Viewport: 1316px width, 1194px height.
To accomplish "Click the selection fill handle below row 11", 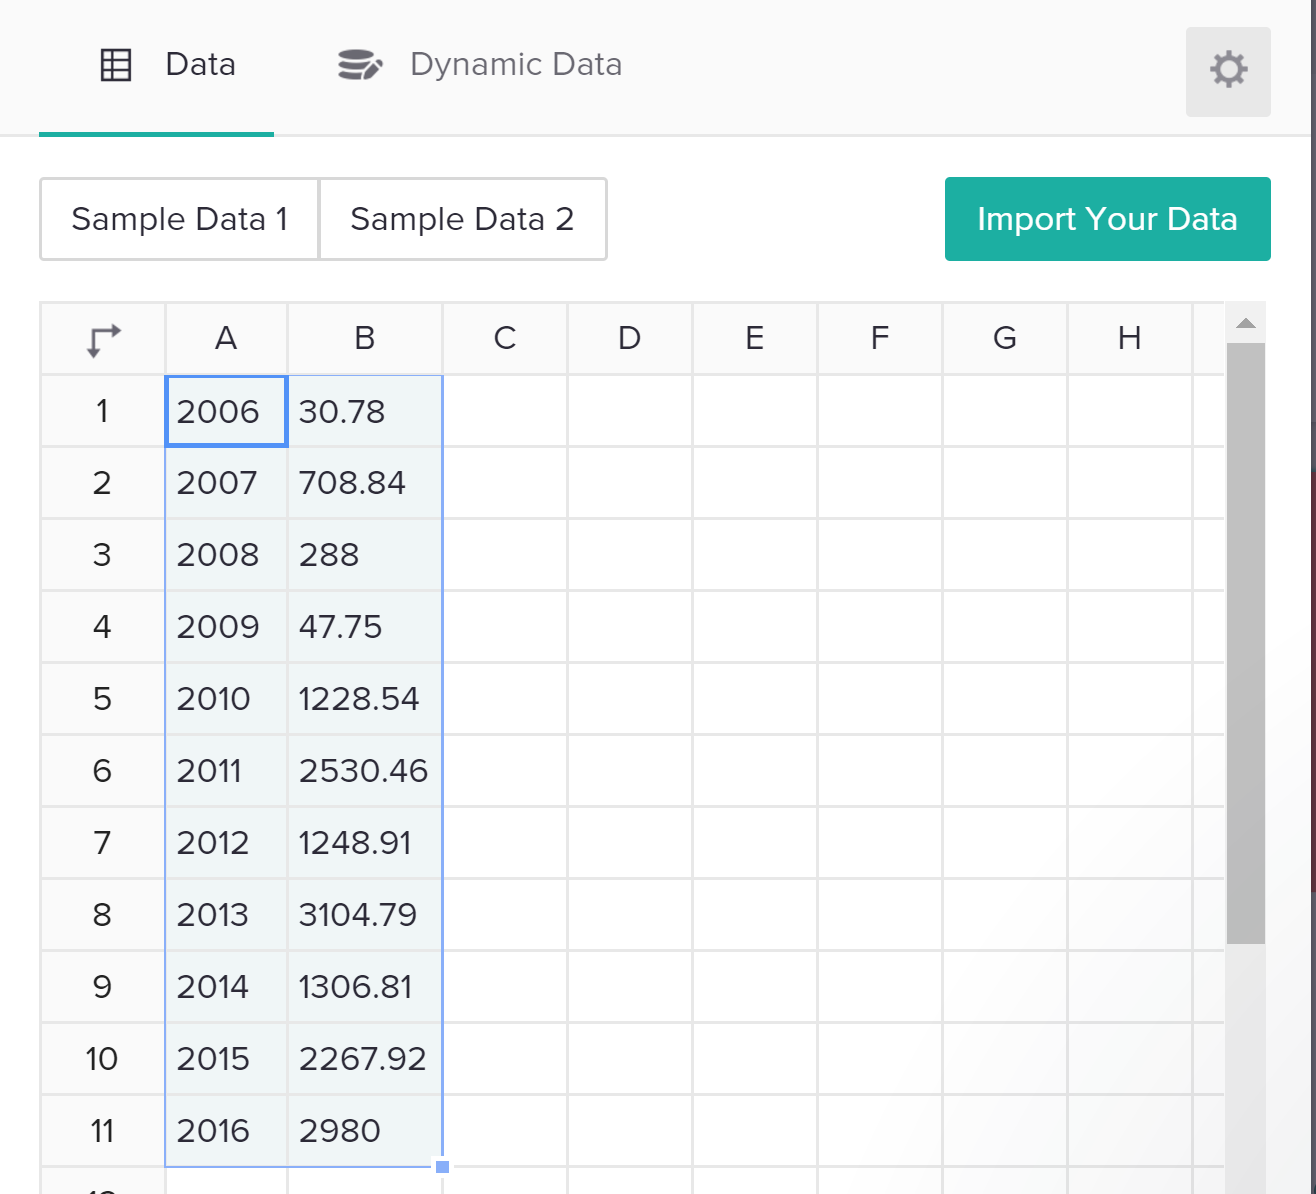I will click(443, 1166).
